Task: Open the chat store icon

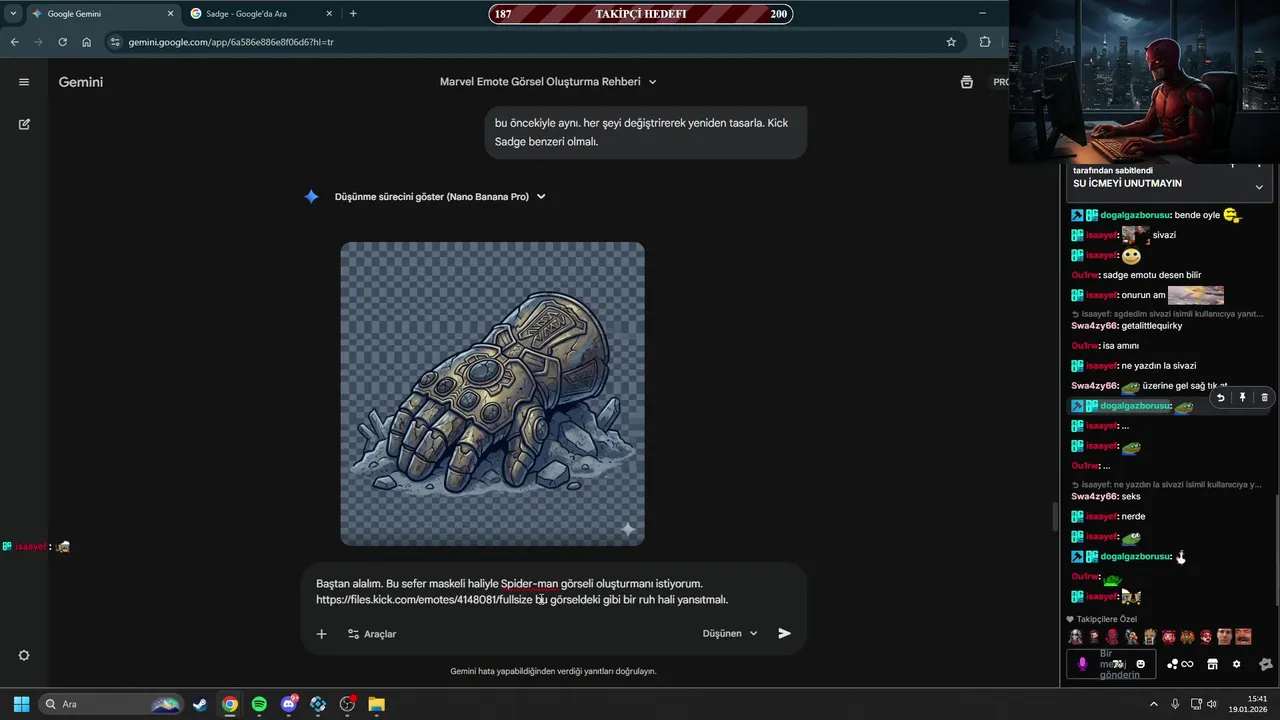Action: pos(1212,664)
